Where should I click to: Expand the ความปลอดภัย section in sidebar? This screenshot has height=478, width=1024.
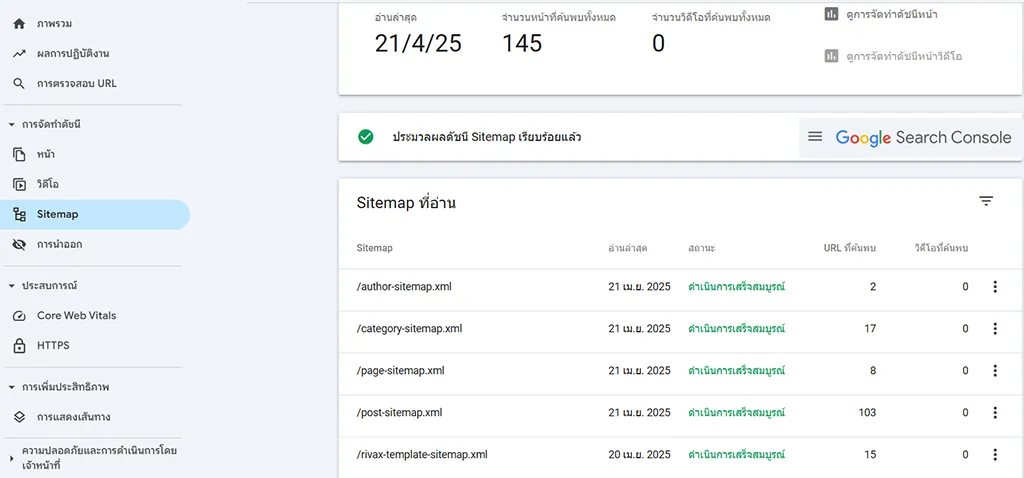[x=11, y=458]
